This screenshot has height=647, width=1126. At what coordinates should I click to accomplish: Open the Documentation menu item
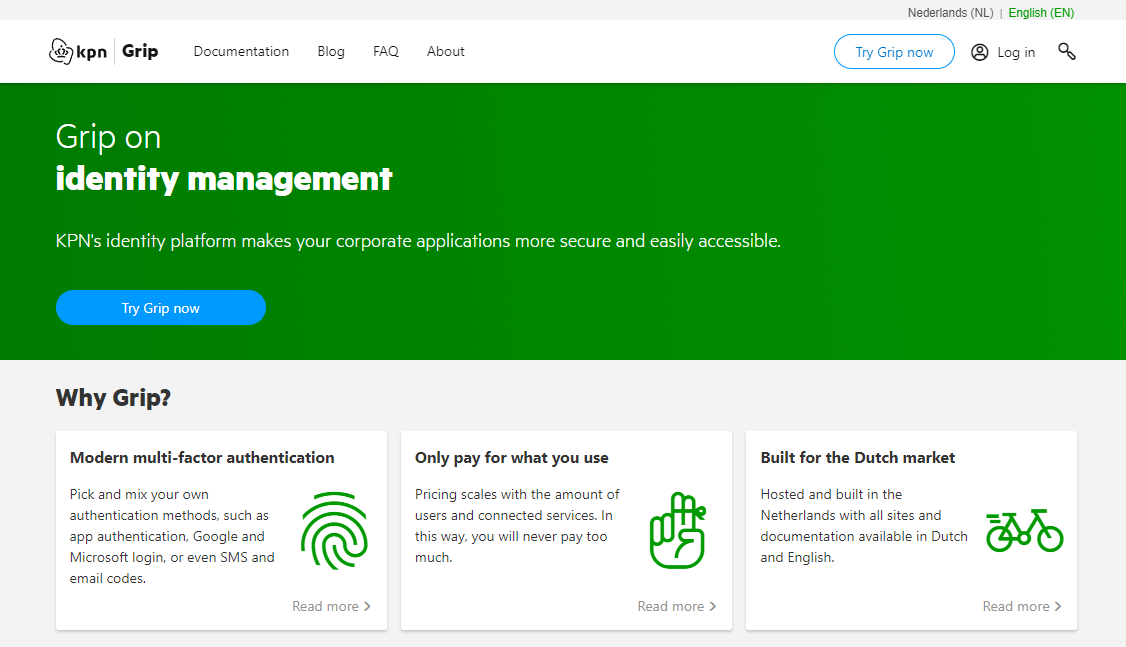pos(241,52)
